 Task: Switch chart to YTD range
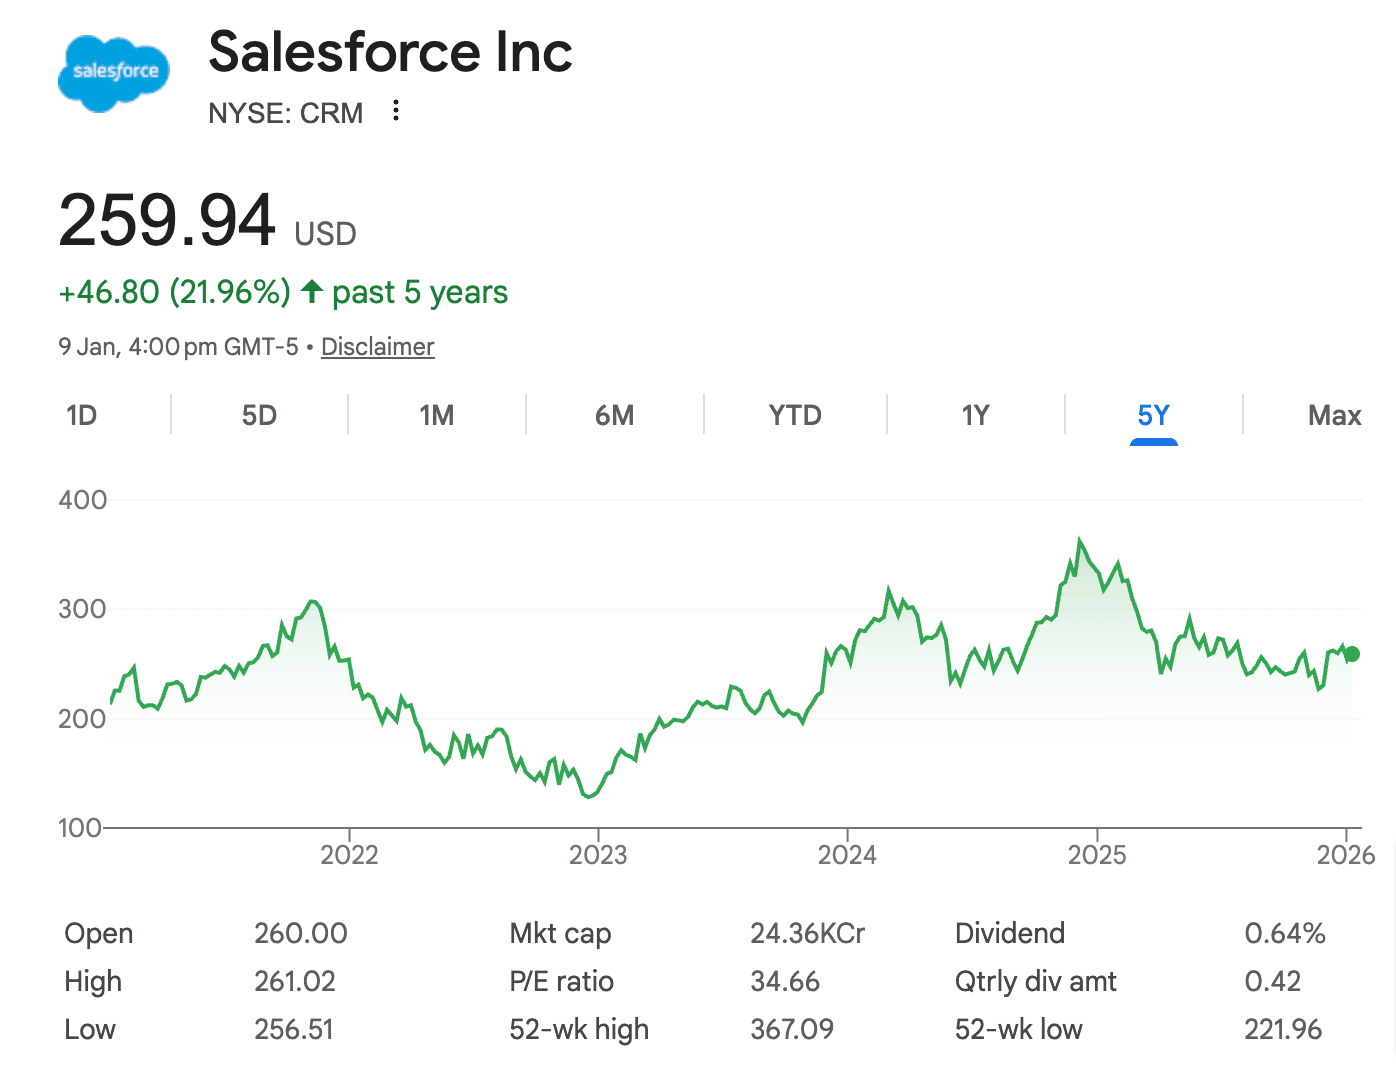(795, 415)
